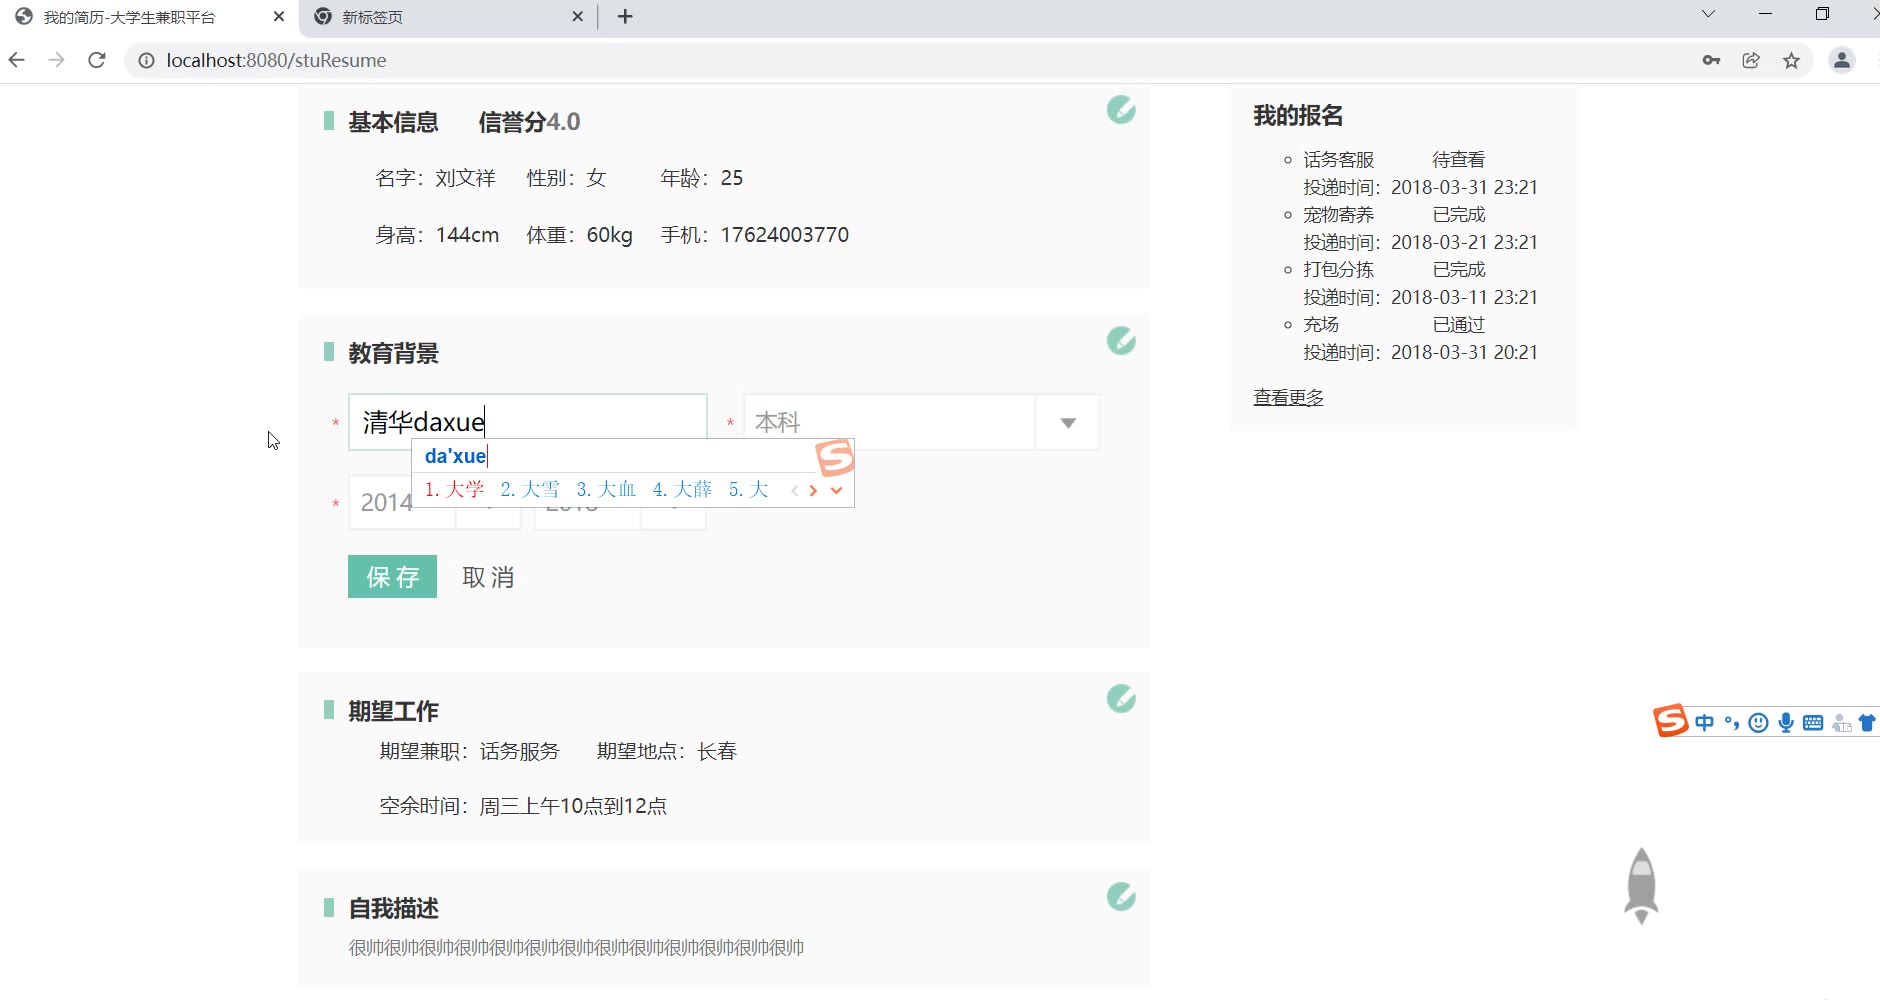Click the Sogou microphone voice input icon
This screenshot has width=1880, height=1000.
point(1786,723)
